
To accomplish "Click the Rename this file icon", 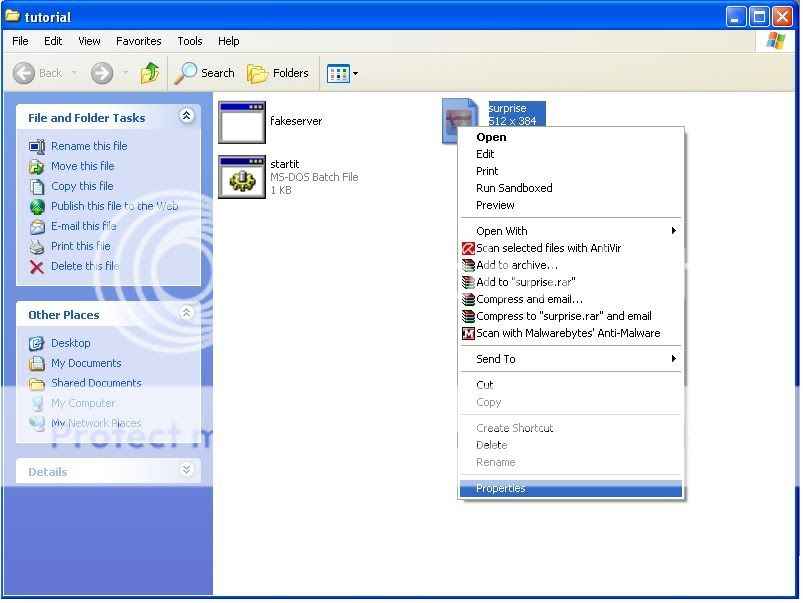I will click(37, 147).
